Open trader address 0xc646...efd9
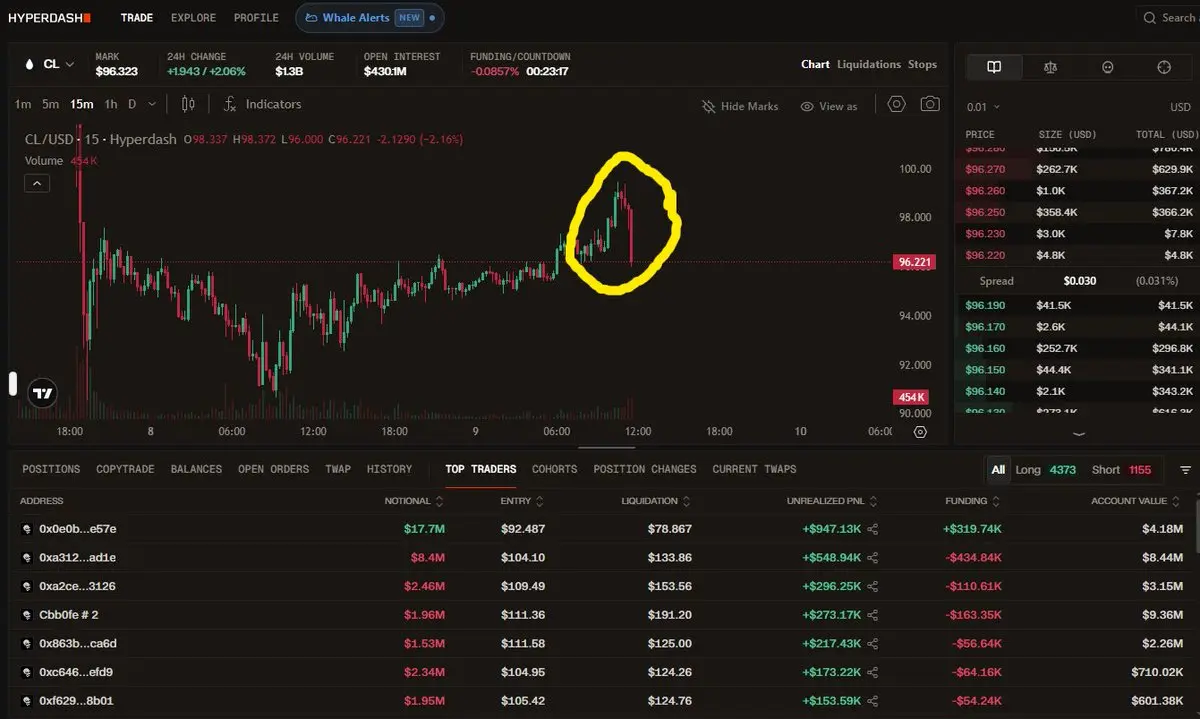 pyautogui.click(x=76, y=672)
